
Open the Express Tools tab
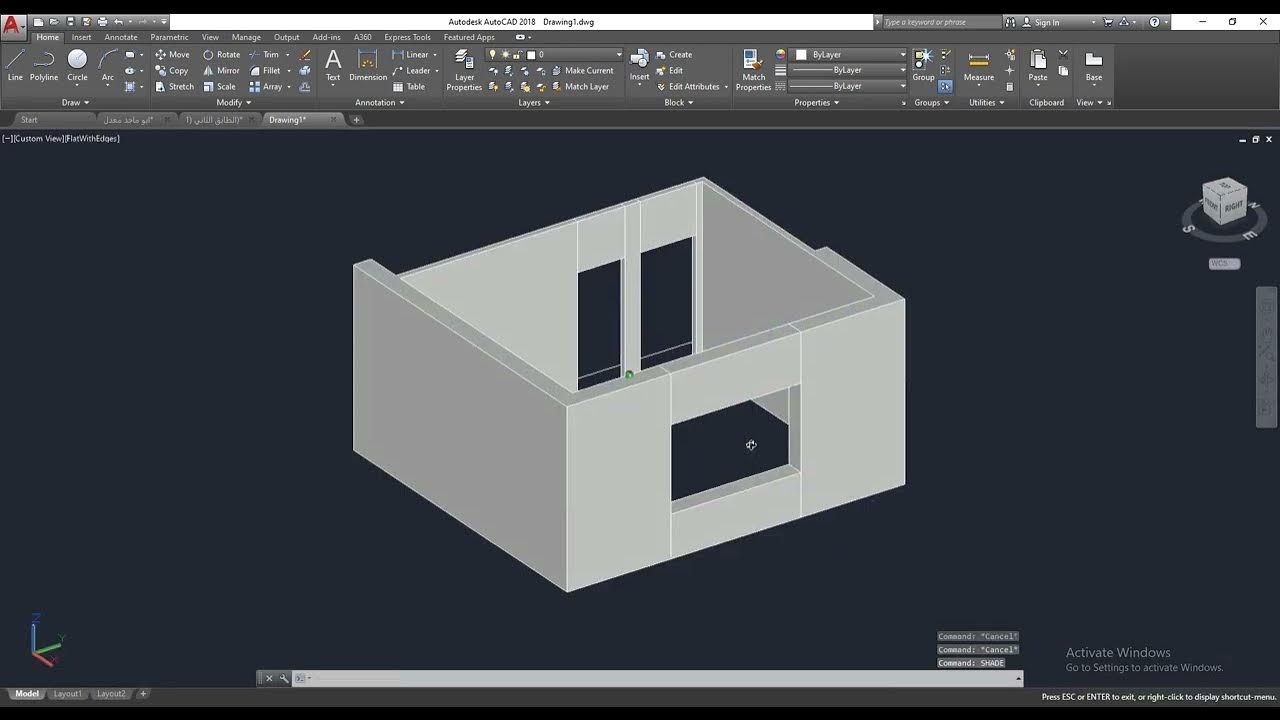(x=407, y=37)
